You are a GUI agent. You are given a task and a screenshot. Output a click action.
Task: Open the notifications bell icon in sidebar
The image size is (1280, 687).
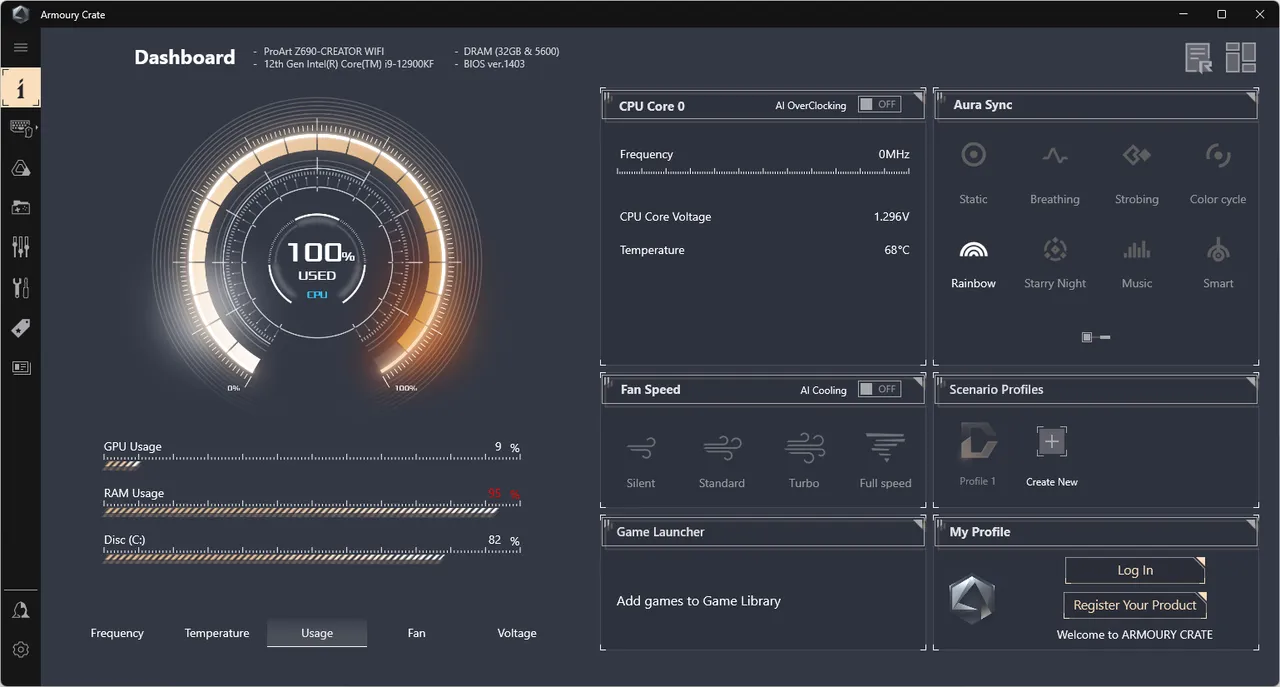pyautogui.click(x=20, y=610)
